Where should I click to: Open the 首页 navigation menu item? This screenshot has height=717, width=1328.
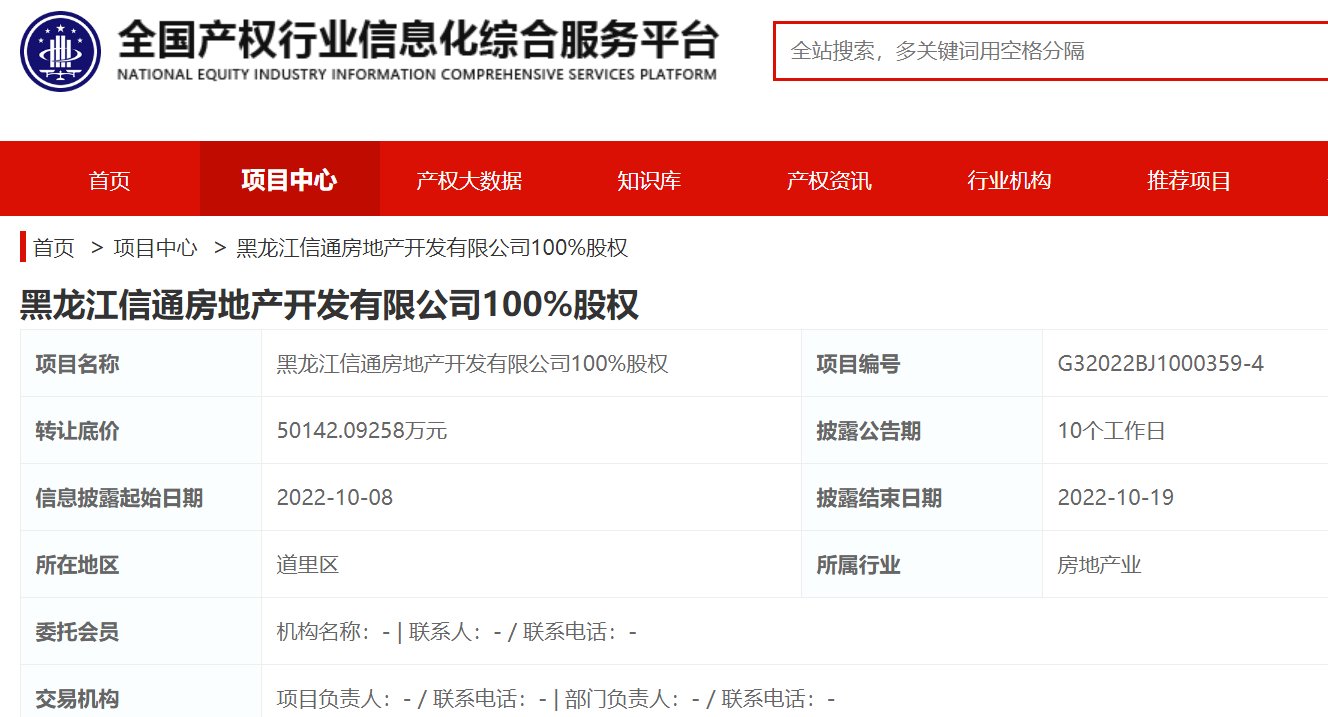[x=109, y=181]
